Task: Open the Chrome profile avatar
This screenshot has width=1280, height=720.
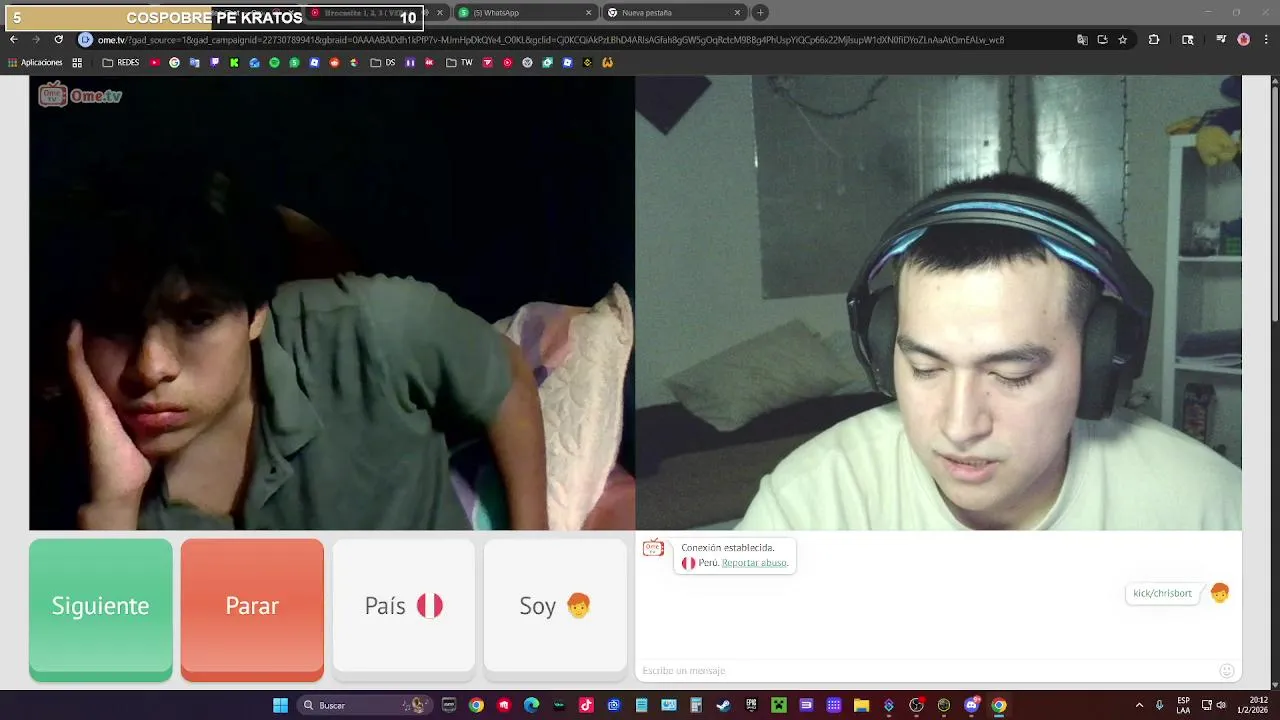Action: [1243, 40]
